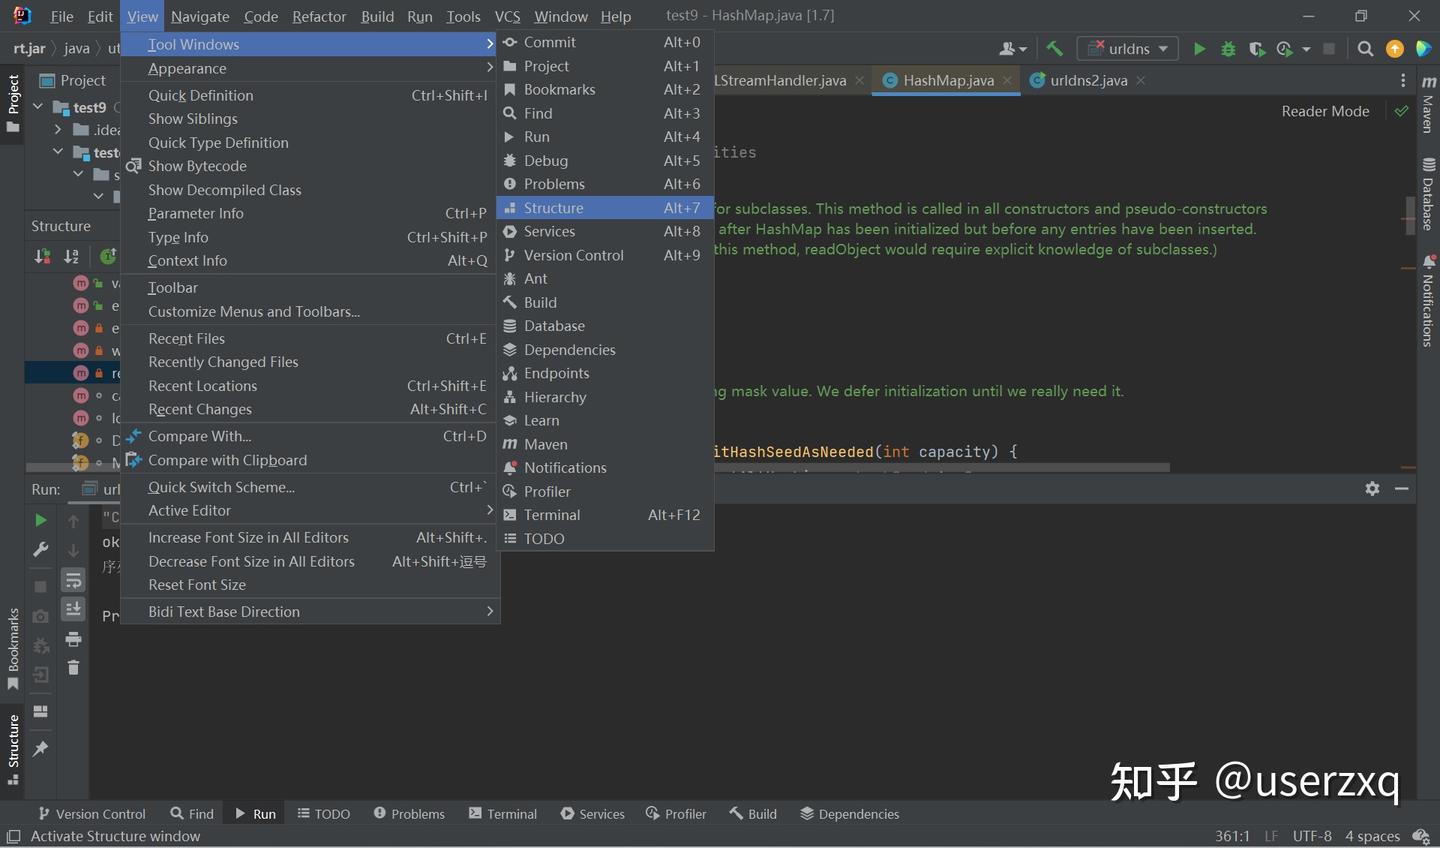Open the Maven tool window on the right stripe
Viewport: 1440px width, 848px height.
(x=1428, y=105)
